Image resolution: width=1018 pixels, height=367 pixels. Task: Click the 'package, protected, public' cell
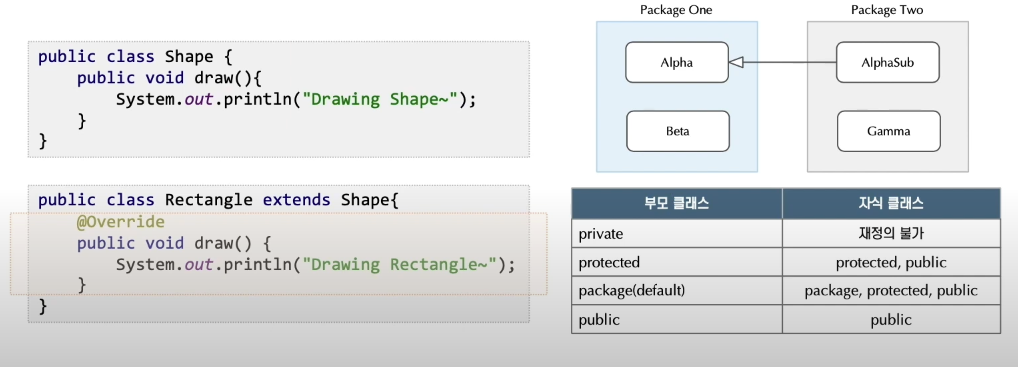(x=891, y=291)
